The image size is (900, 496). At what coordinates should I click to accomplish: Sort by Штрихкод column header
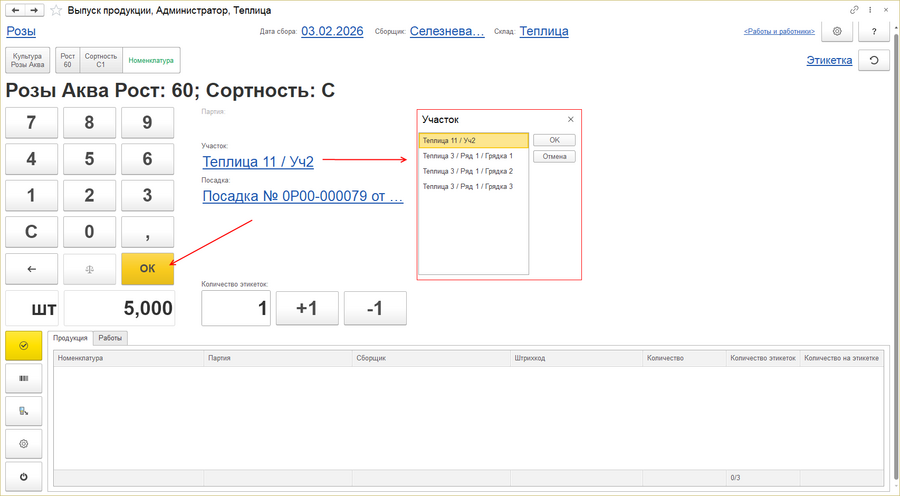(576, 358)
